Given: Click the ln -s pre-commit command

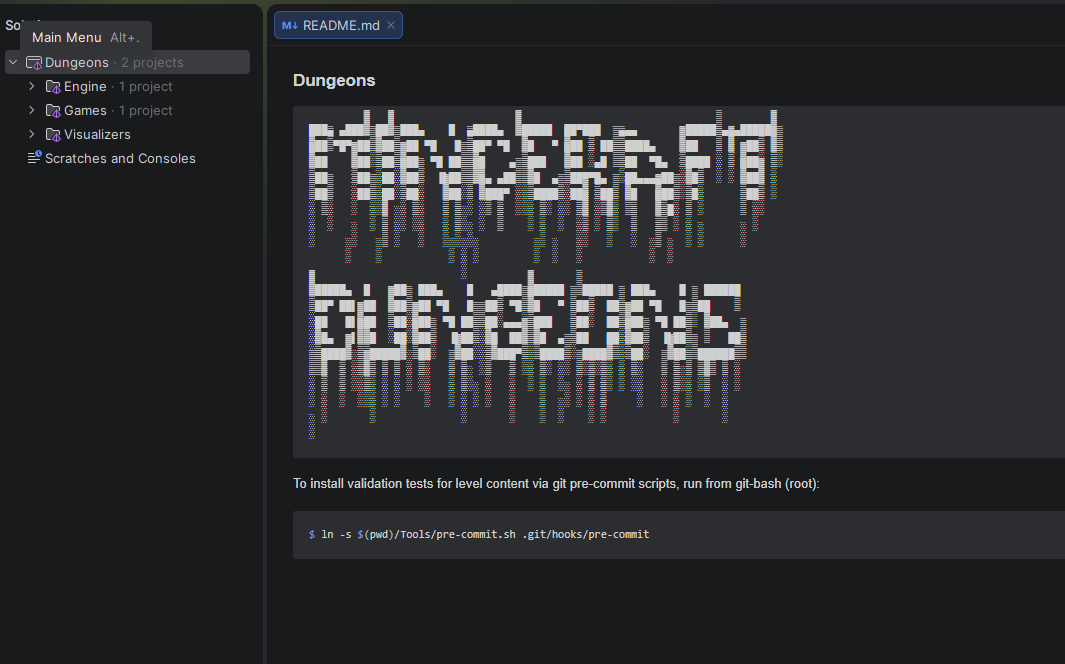Looking at the screenshot, I should click(x=479, y=534).
